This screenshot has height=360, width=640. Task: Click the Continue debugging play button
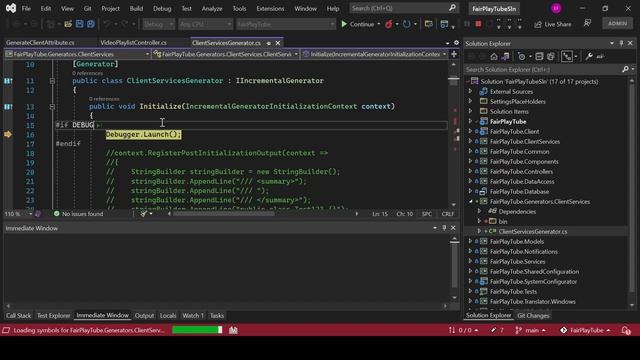[x=344, y=24]
